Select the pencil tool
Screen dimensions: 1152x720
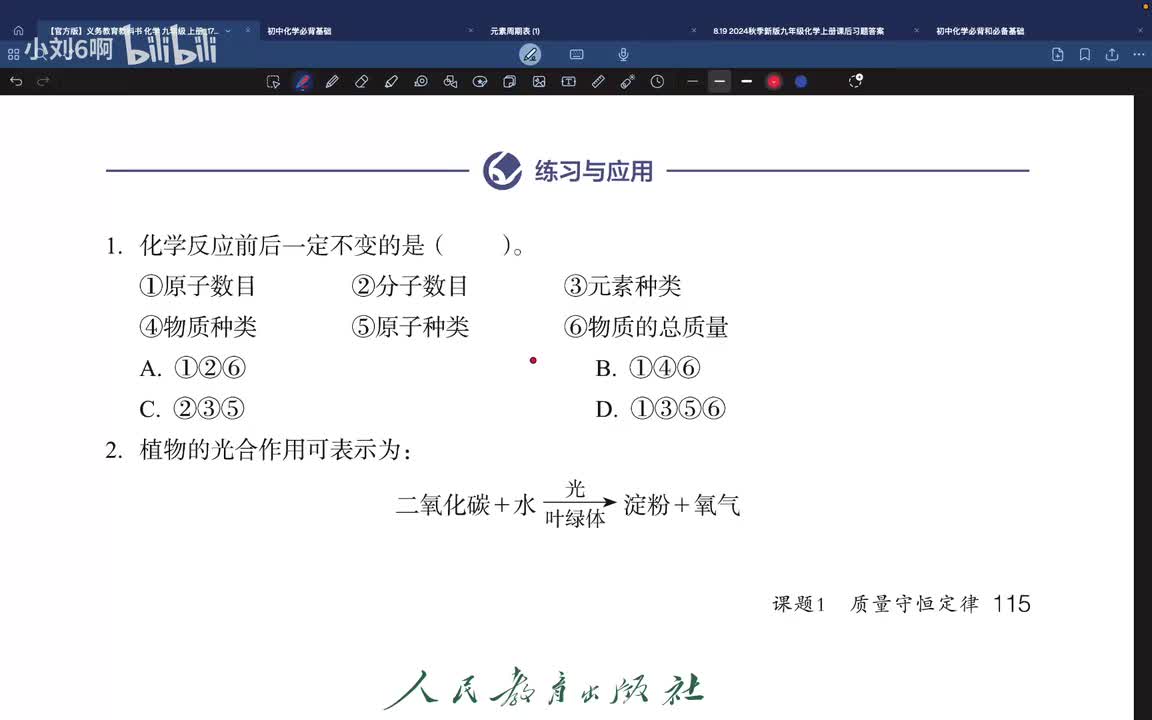(332, 82)
